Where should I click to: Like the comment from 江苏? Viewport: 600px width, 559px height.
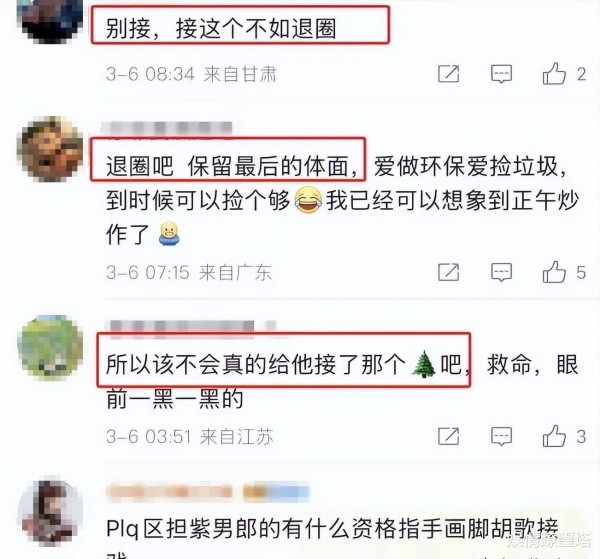[554, 436]
